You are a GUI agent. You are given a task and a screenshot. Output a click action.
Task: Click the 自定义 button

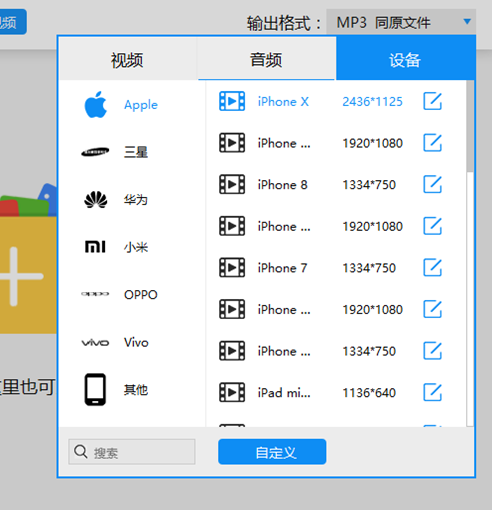272,452
